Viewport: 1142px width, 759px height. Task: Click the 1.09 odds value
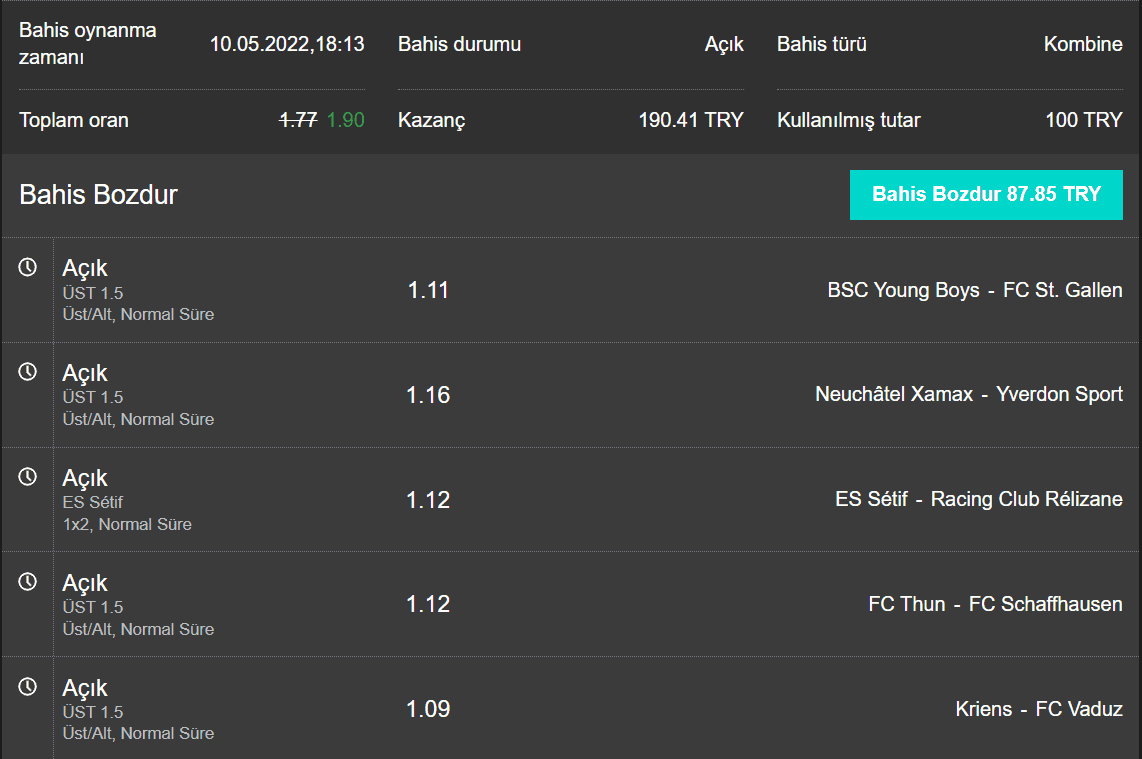click(x=428, y=709)
